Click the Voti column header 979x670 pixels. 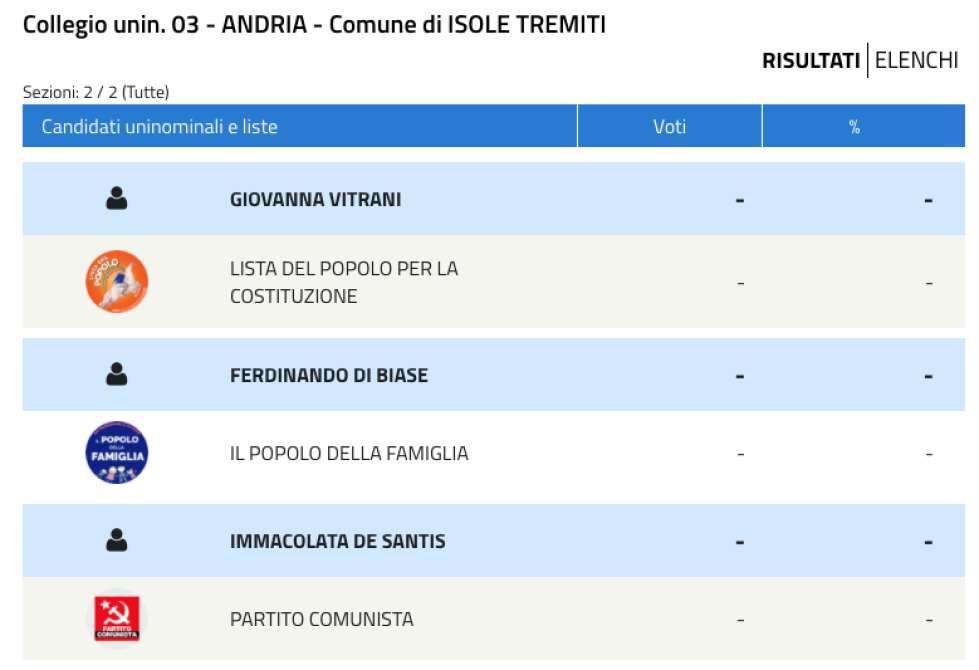coord(669,126)
